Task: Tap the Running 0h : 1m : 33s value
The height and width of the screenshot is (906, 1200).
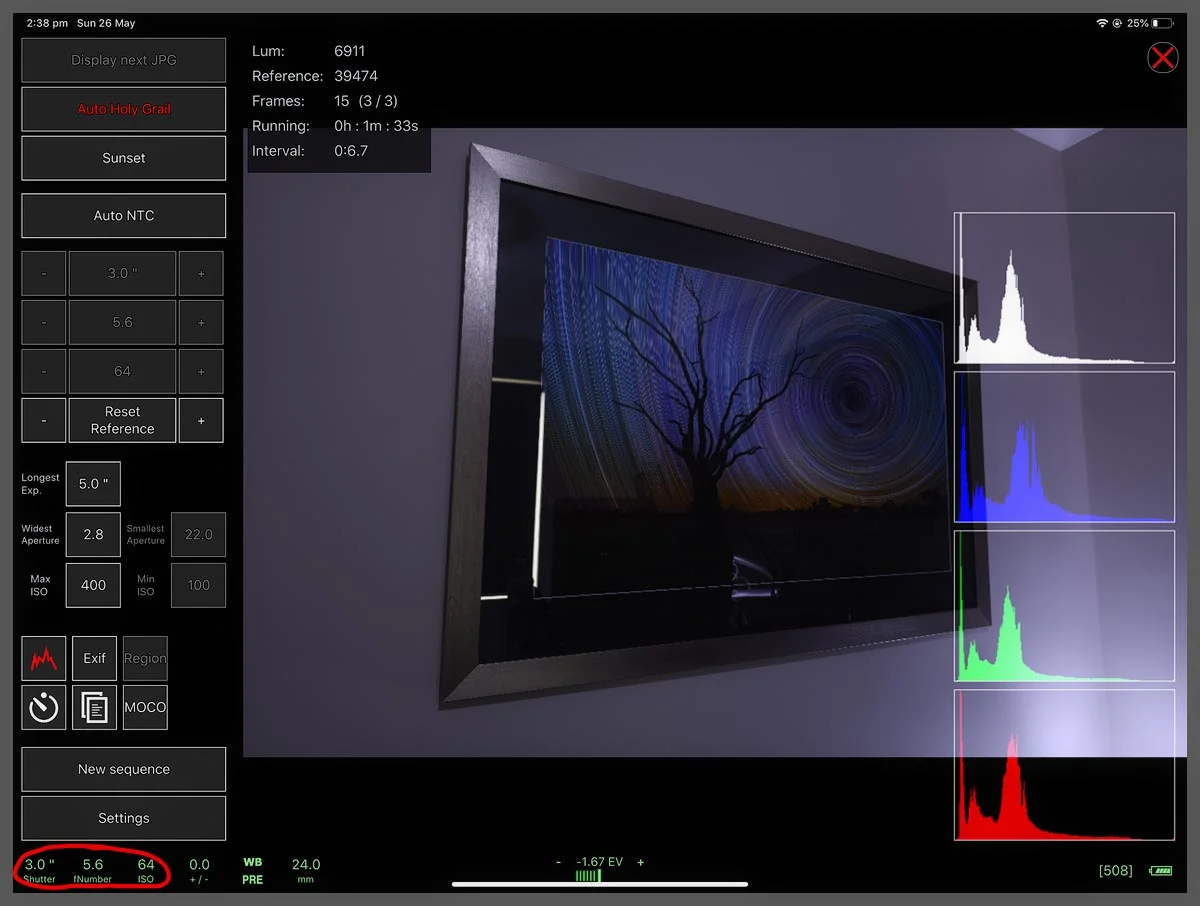Action: point(376,126)
